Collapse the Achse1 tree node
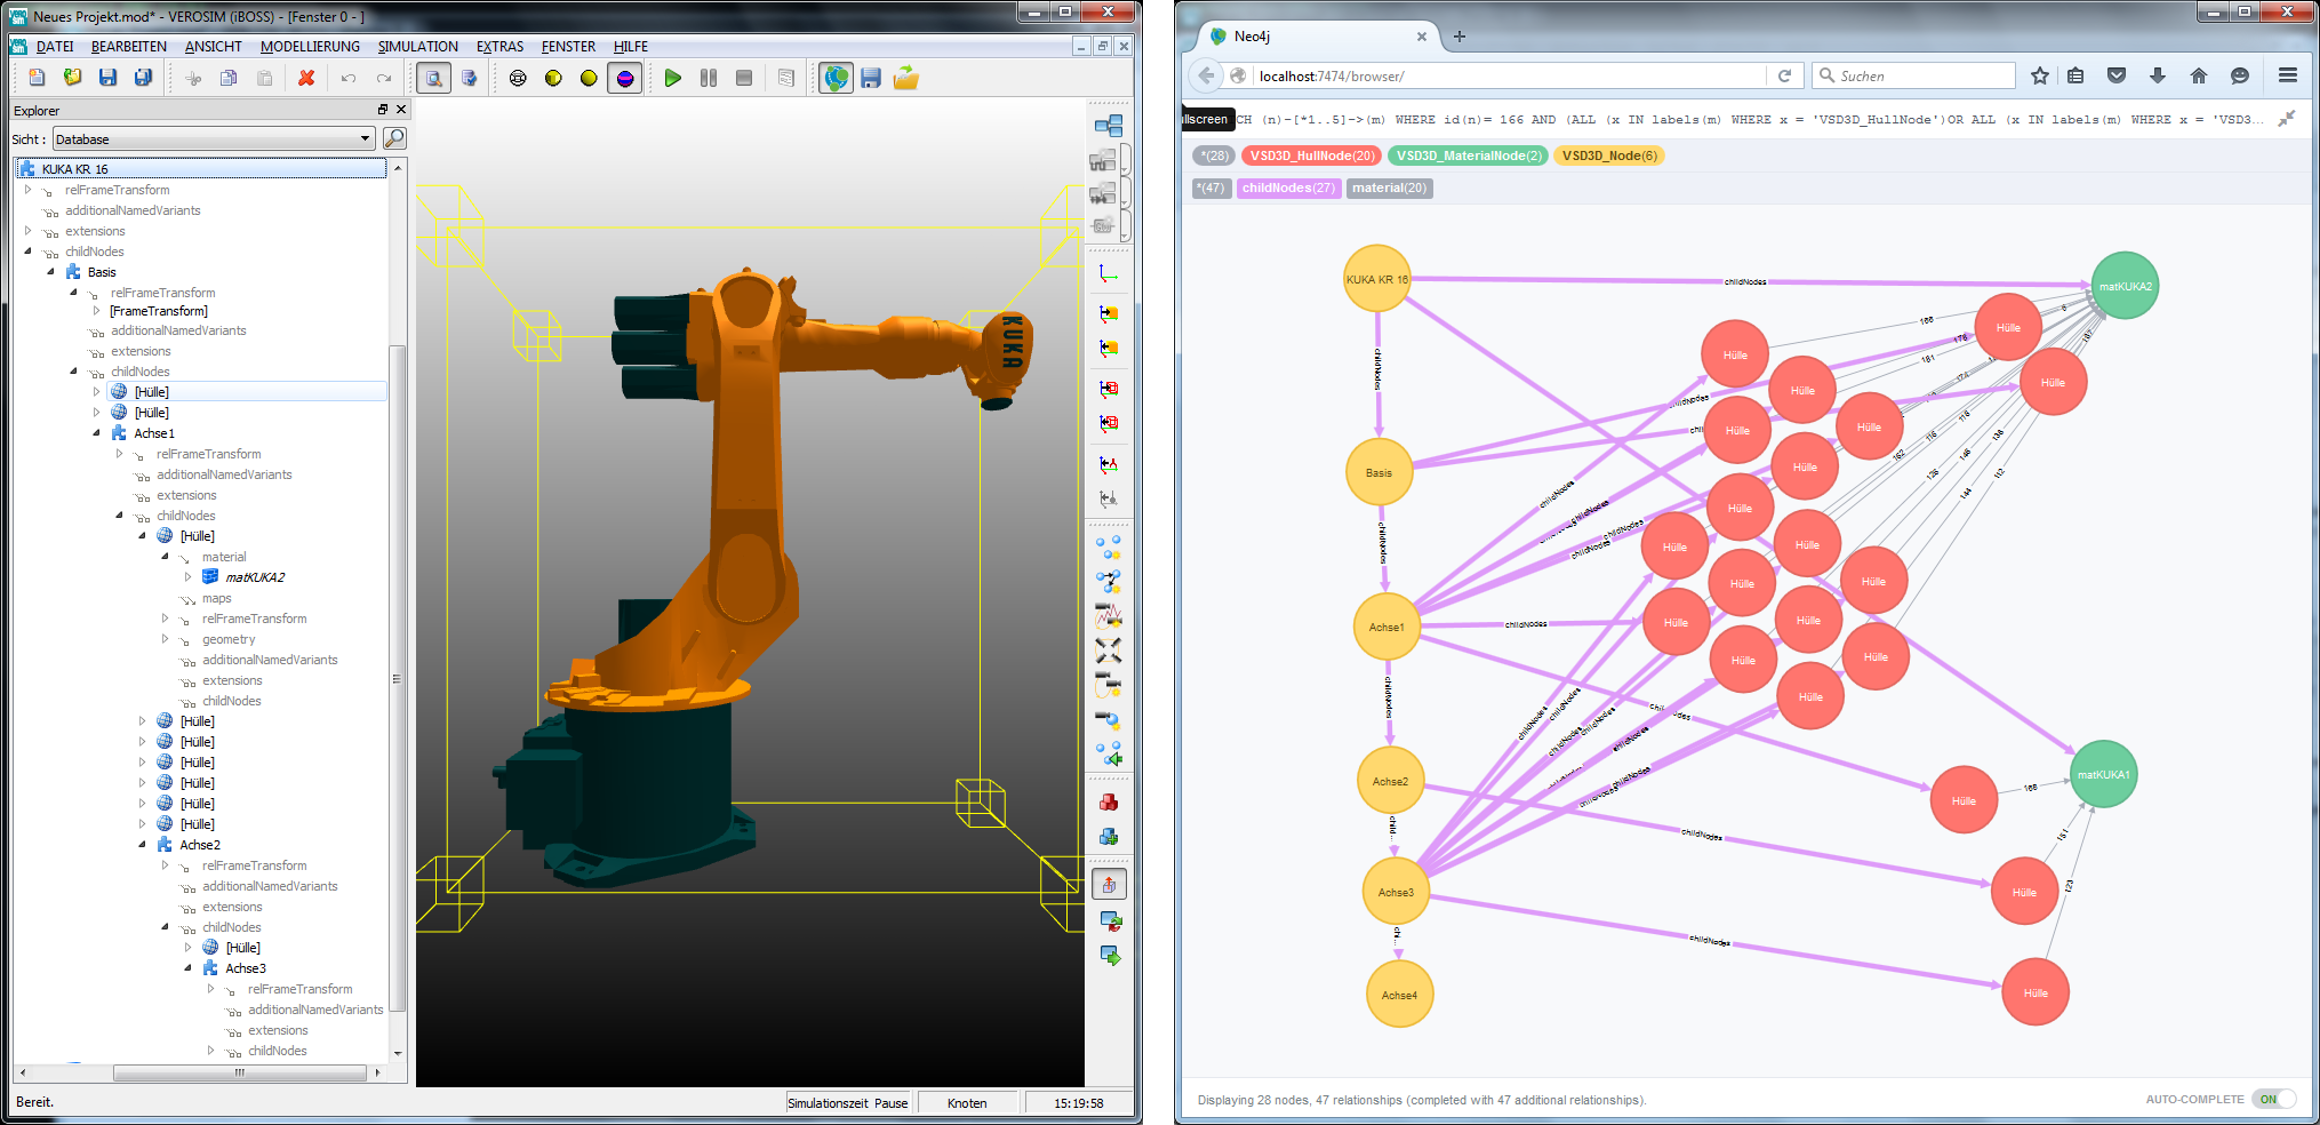Viewport: 2320px width, 1125px height. [97, 433]
